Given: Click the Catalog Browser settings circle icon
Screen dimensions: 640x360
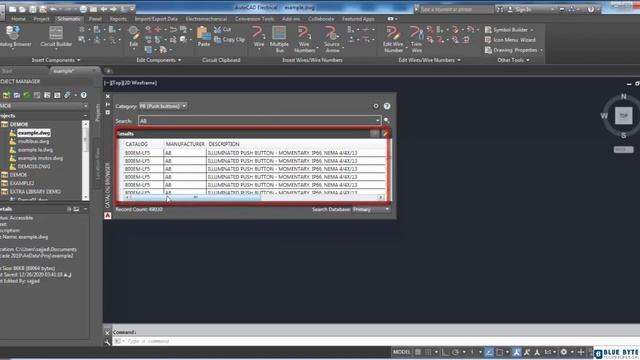Looking at the screenshot, I should click(376, 106).
